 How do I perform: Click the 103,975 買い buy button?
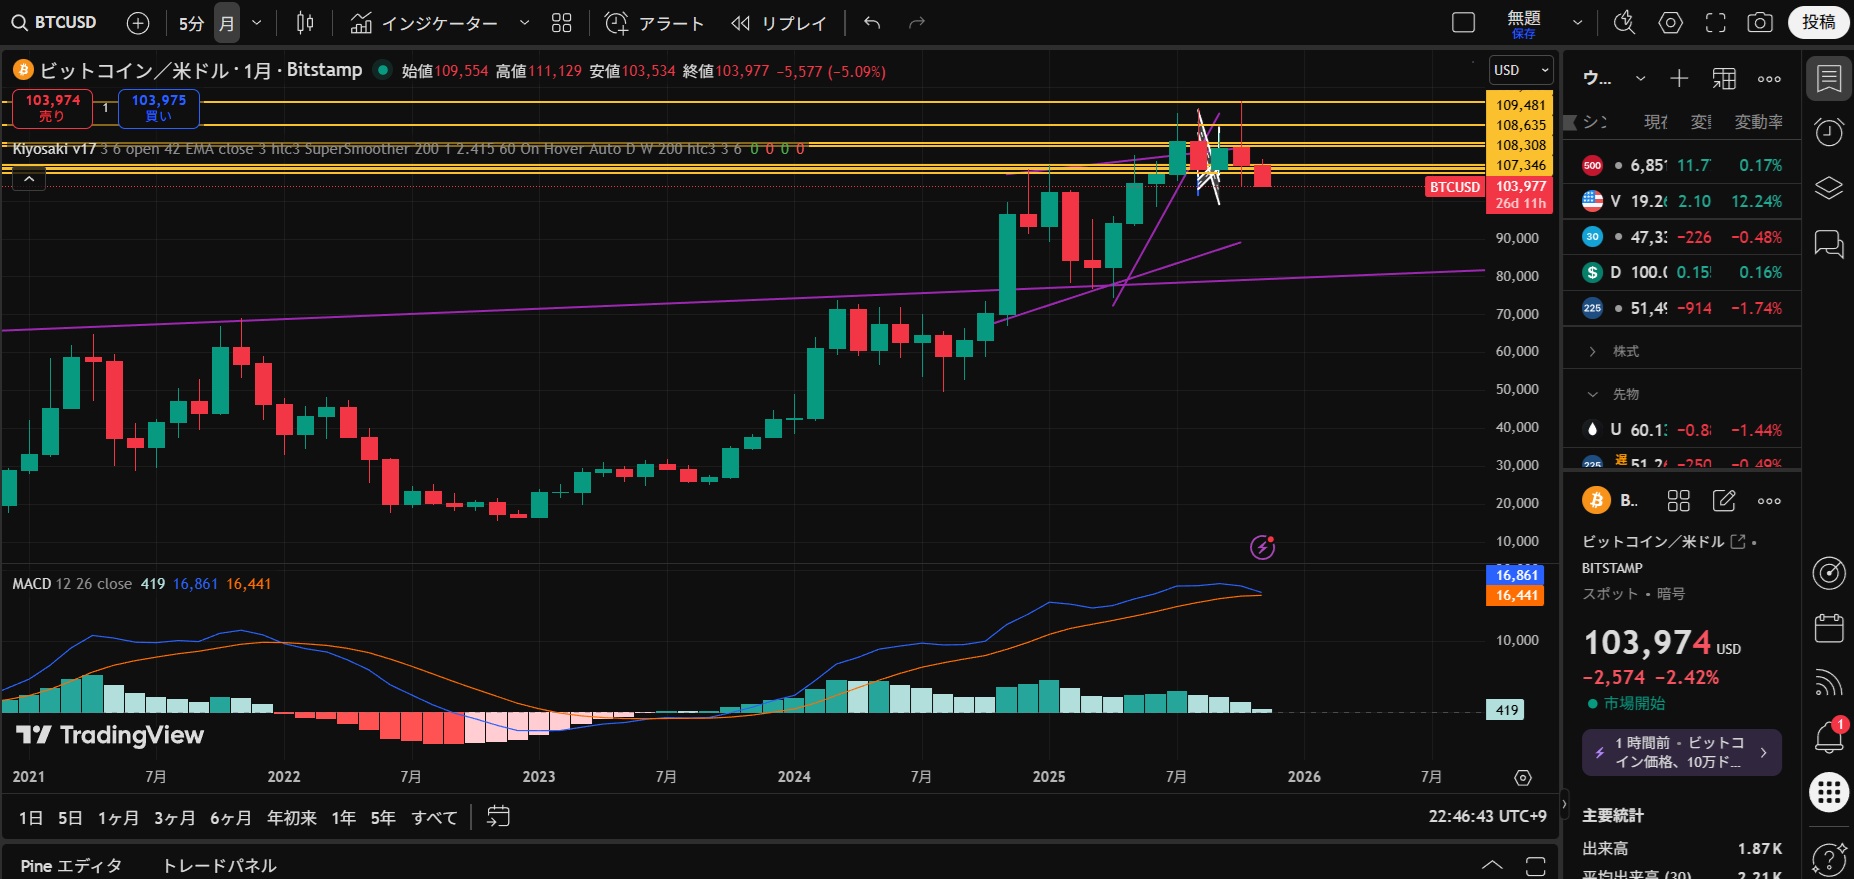[159, 108]
